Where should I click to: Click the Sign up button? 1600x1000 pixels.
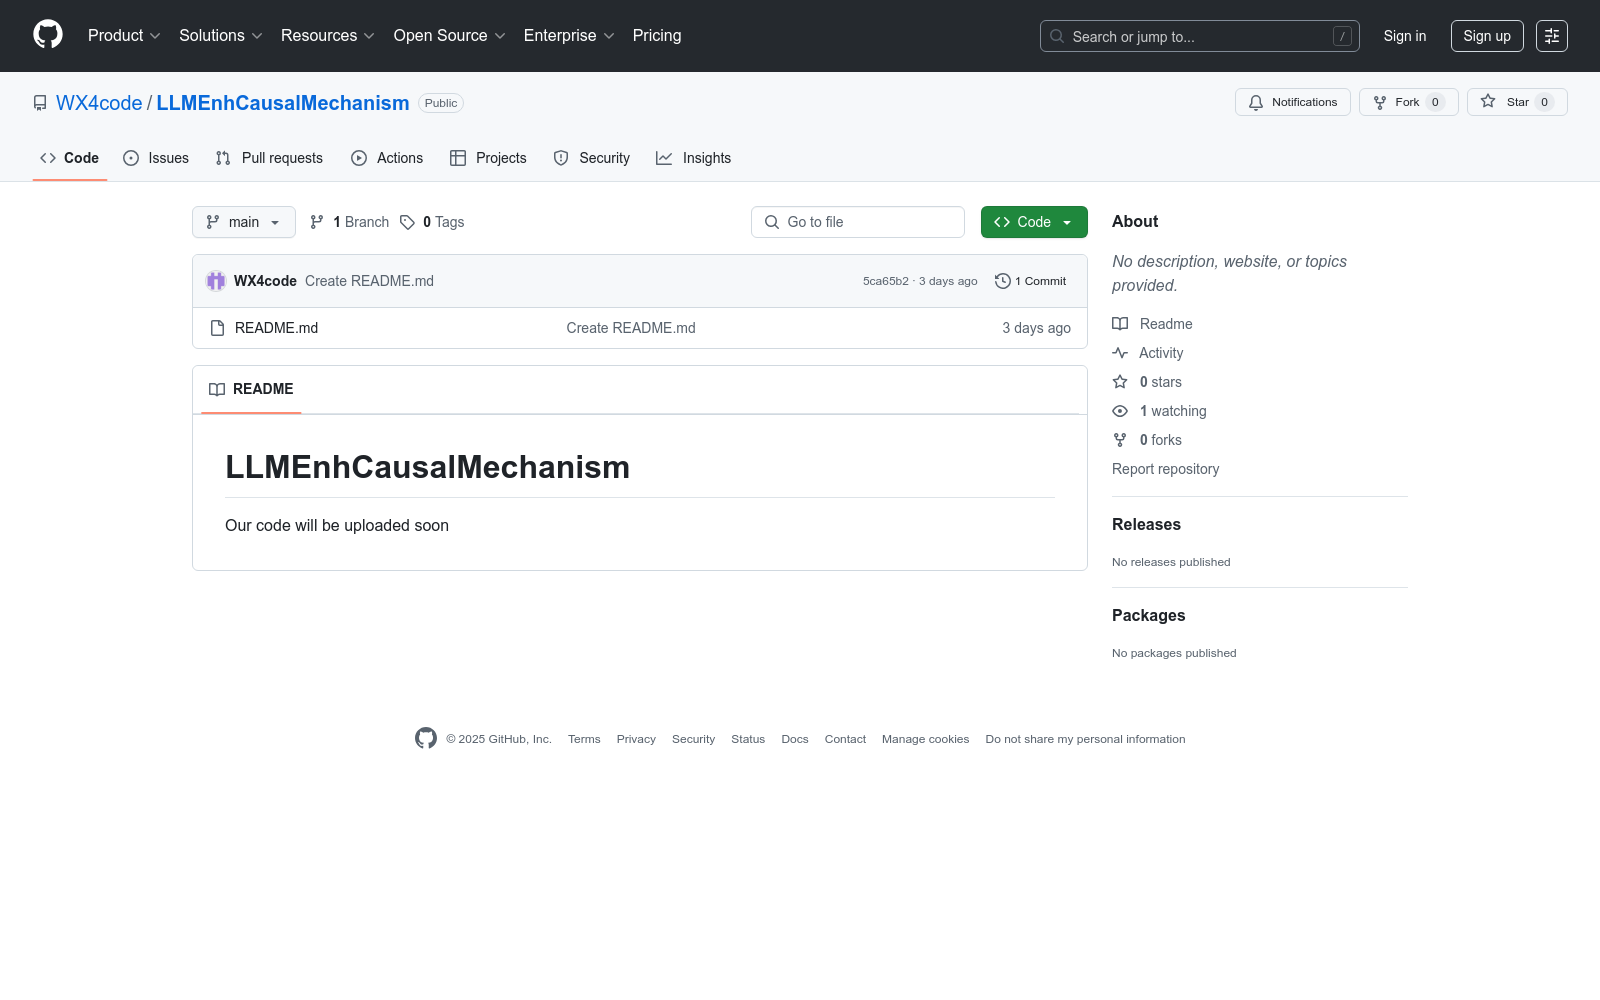tap(1487, 36)
